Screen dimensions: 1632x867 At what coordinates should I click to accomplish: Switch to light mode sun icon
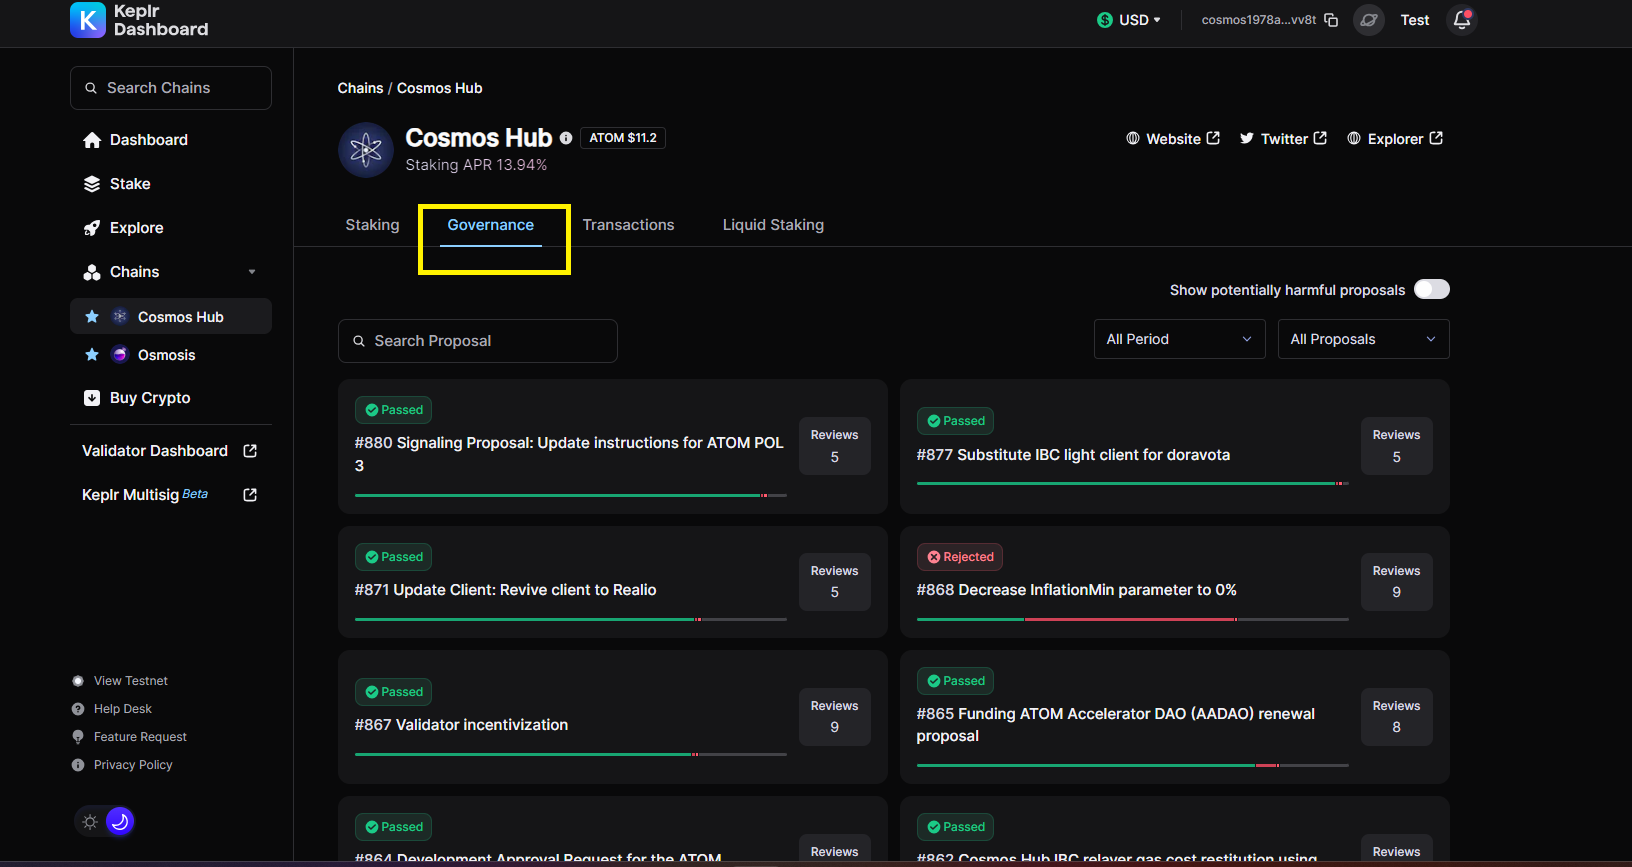coord(90,822)
